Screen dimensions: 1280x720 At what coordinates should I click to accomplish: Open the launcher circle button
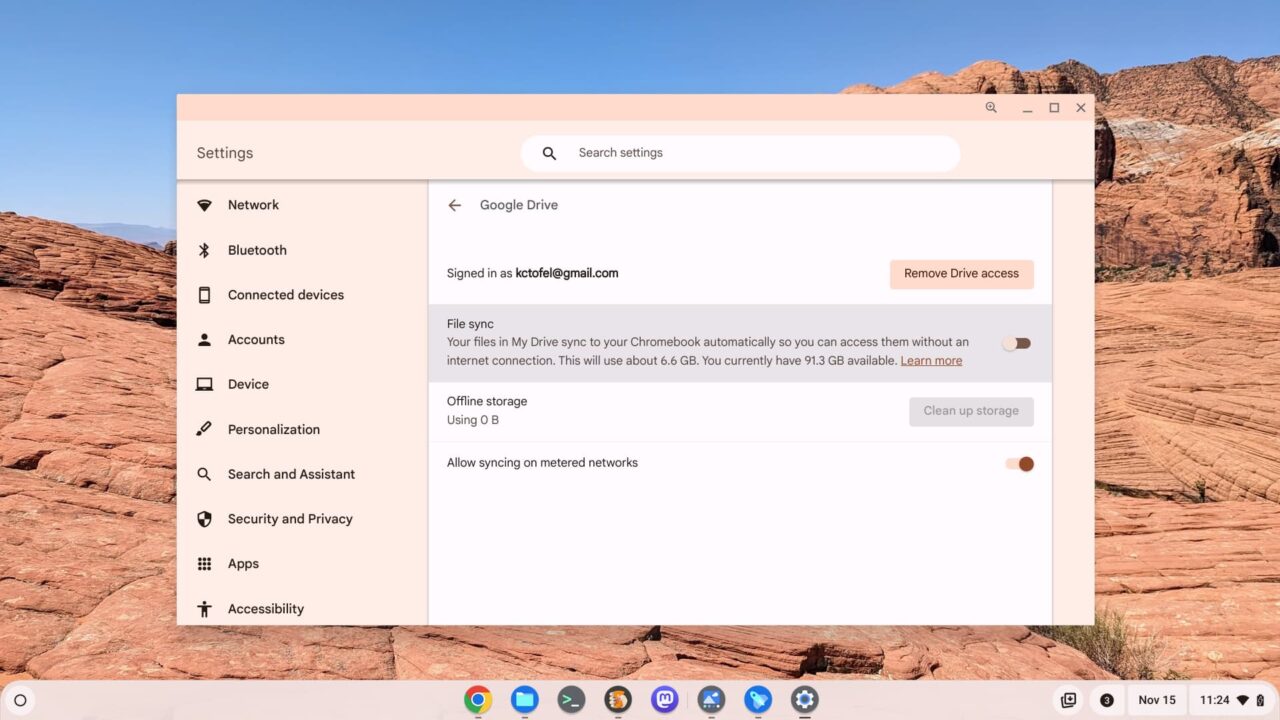20,700
